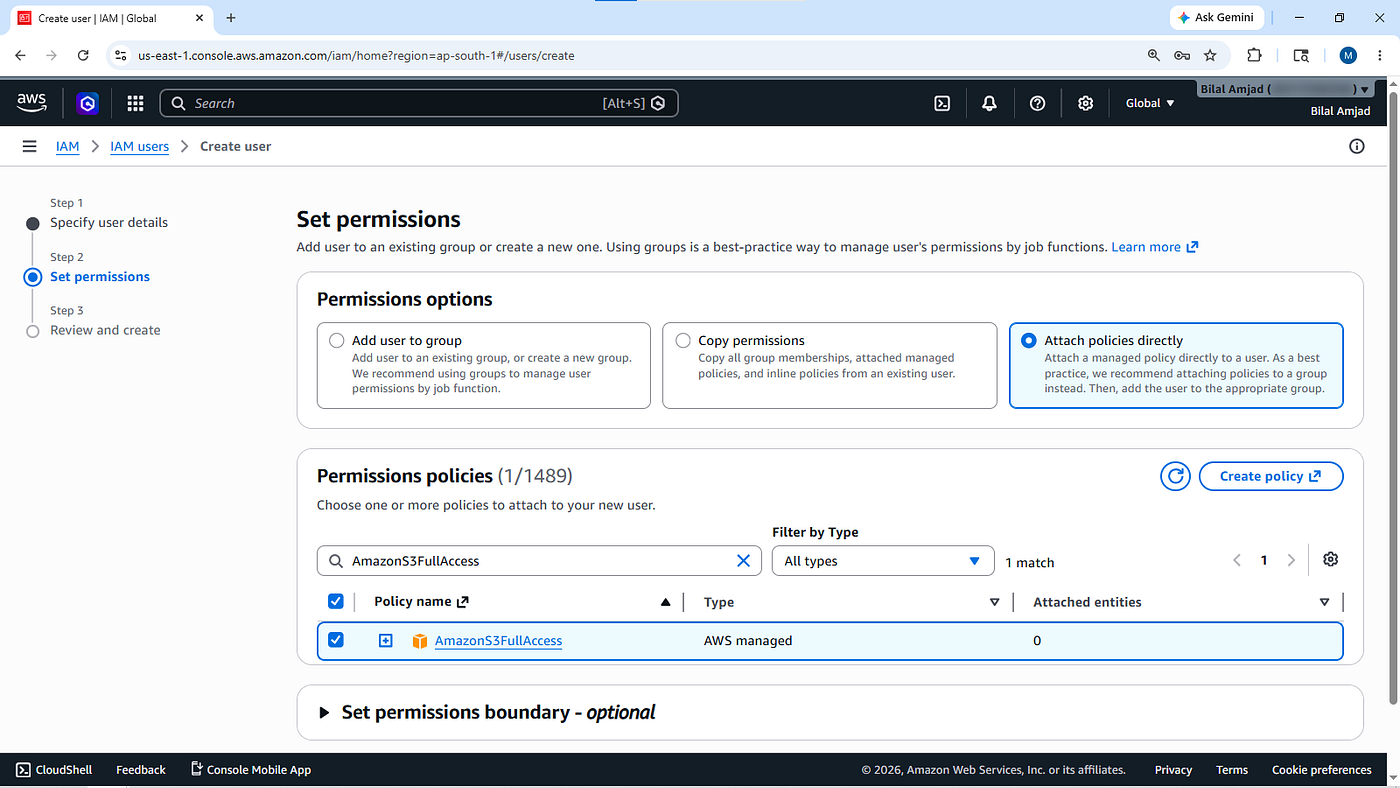Image resolution: width=1400 pixels, height=788 pixels.
Task: Expand AmazonS3FullAccess policy details plus icon
Action: coord(385,640)
